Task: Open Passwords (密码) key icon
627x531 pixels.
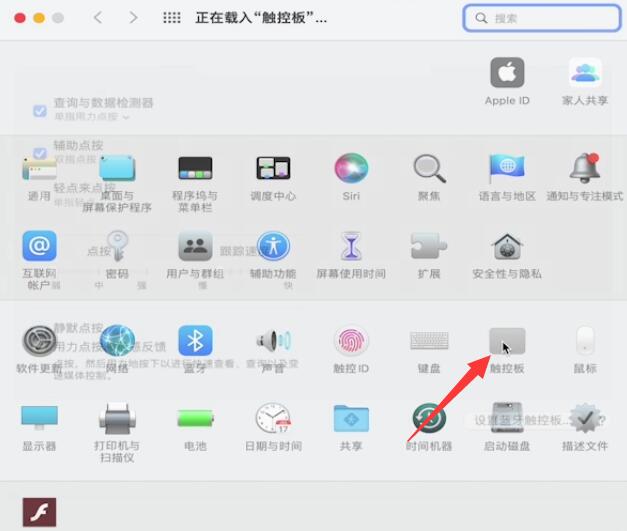Action: coord(117,246)
